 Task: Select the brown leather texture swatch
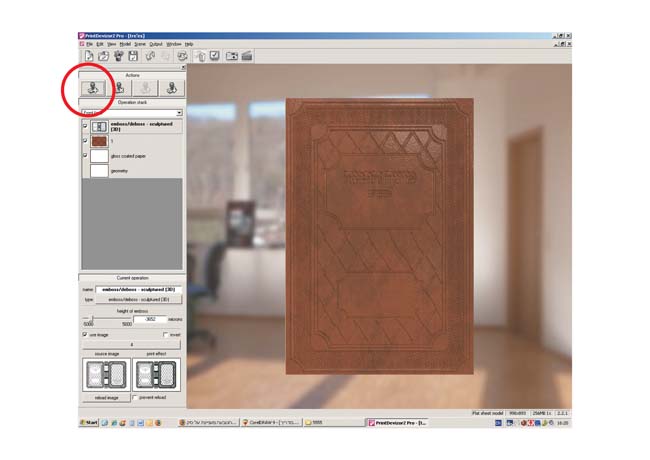(x=99, y=141)
